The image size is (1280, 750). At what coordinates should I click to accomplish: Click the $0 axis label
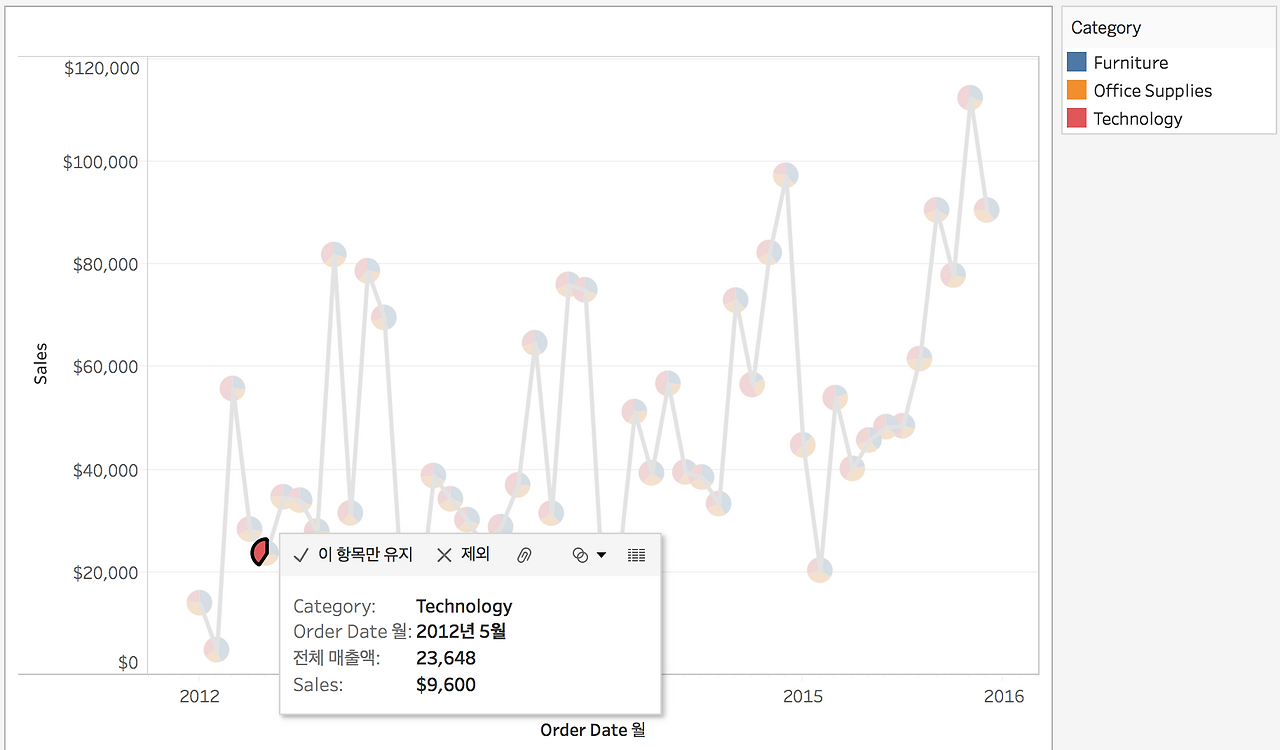[128, 663]
